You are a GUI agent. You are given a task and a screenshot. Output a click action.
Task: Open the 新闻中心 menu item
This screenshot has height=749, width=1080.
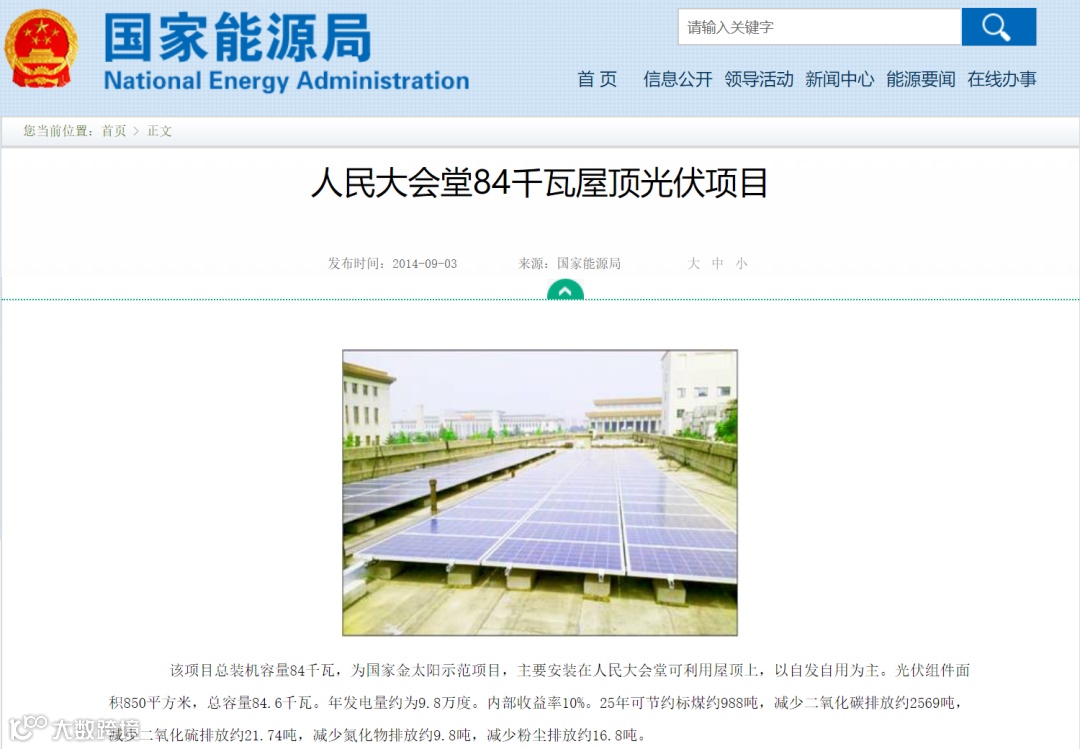[840, 79]
